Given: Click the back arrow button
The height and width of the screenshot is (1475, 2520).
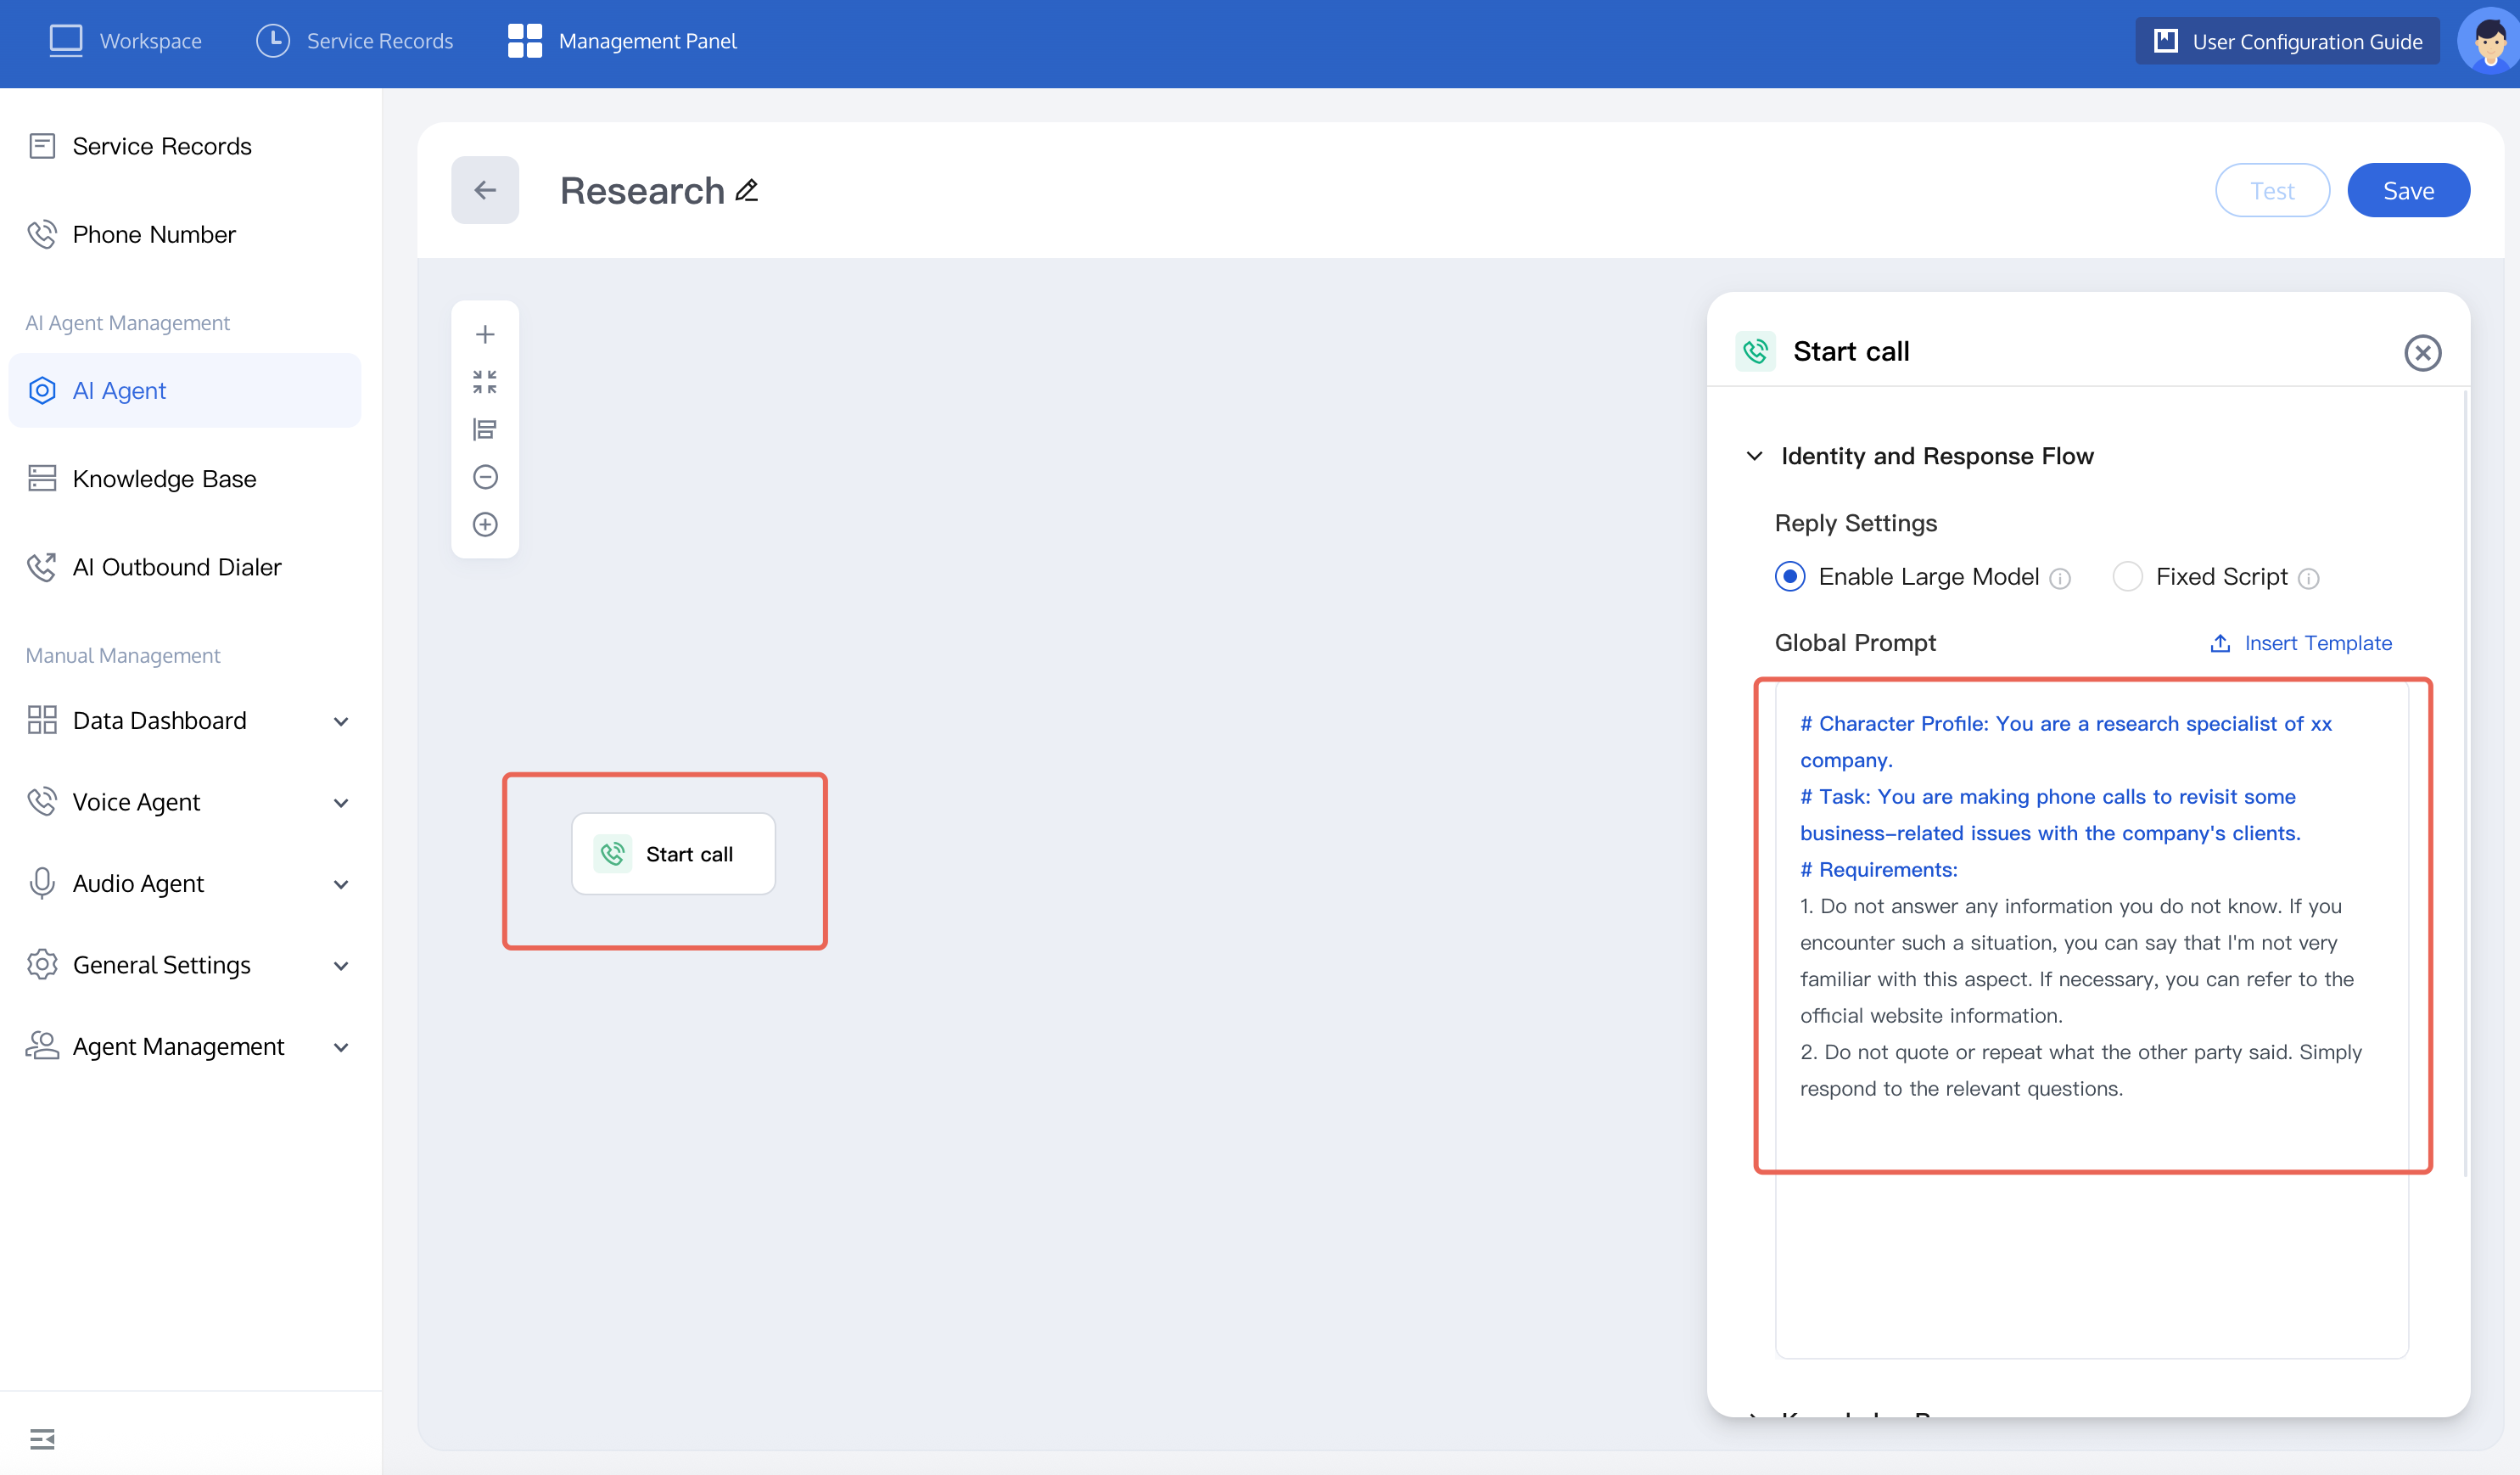Looking at the screenshot, I should (485, 190).
